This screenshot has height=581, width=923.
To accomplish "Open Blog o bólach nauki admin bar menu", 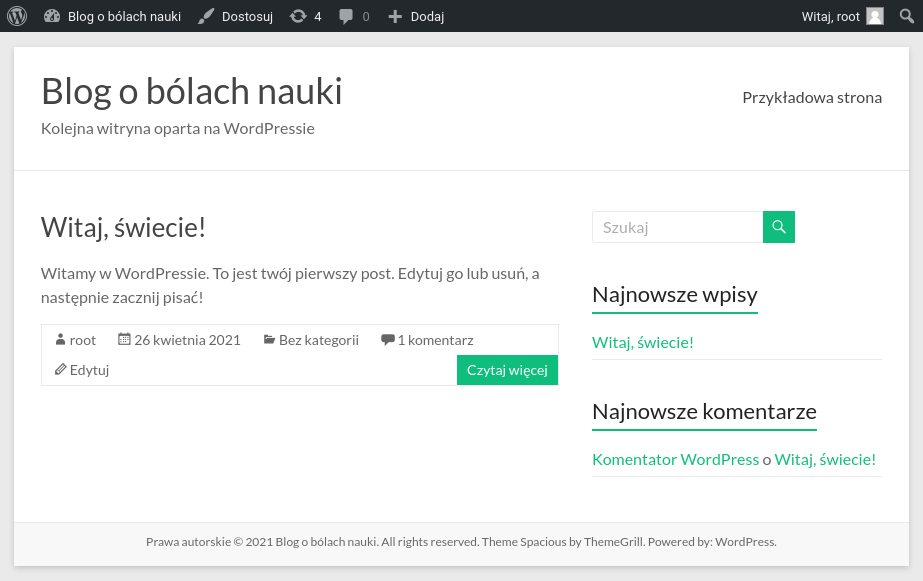I will coord(124,16).
